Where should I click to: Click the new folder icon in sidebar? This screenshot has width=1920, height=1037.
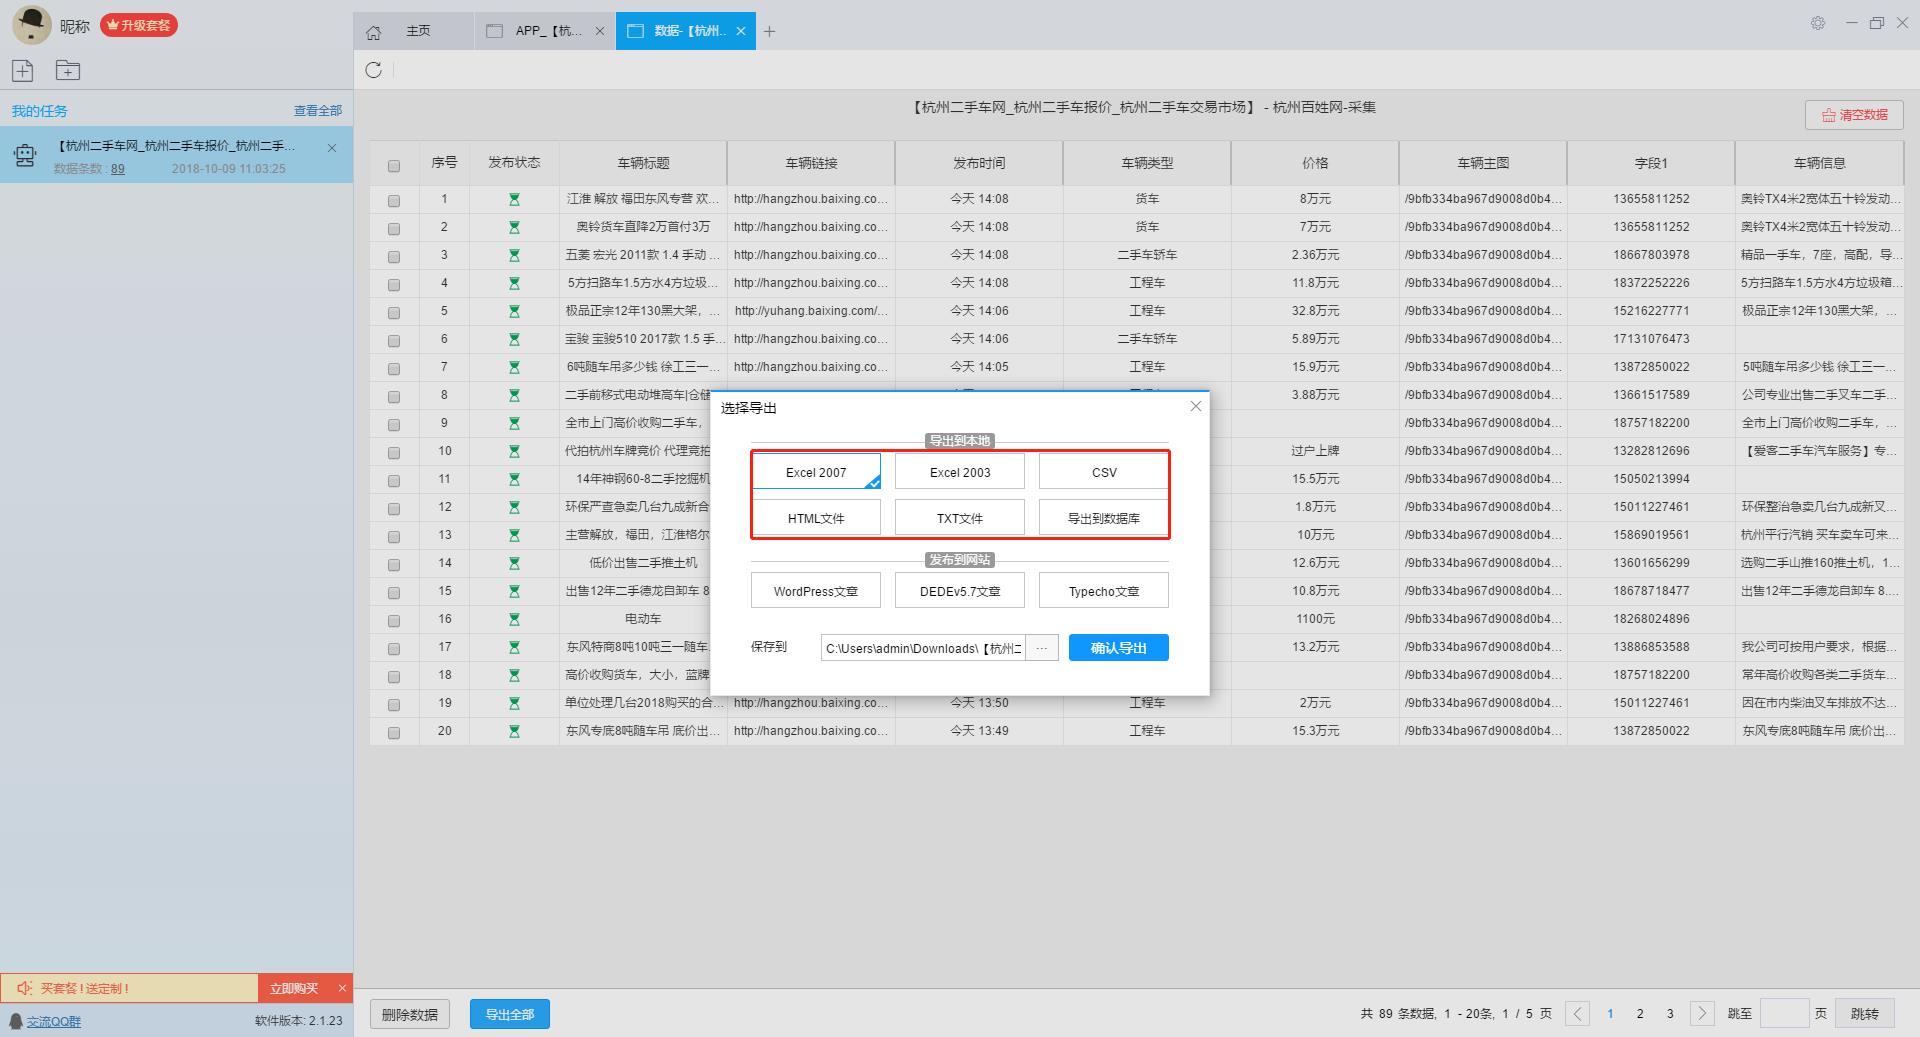67,70
